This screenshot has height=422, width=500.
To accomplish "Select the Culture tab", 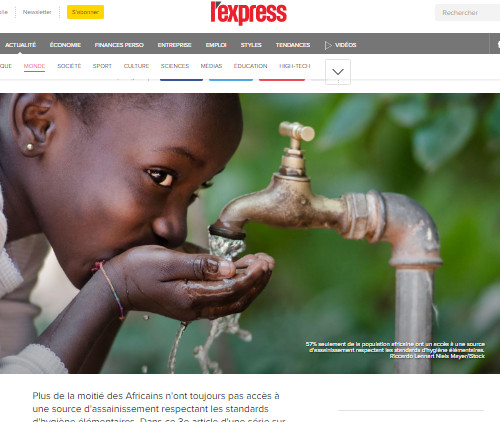I will 136,66.
